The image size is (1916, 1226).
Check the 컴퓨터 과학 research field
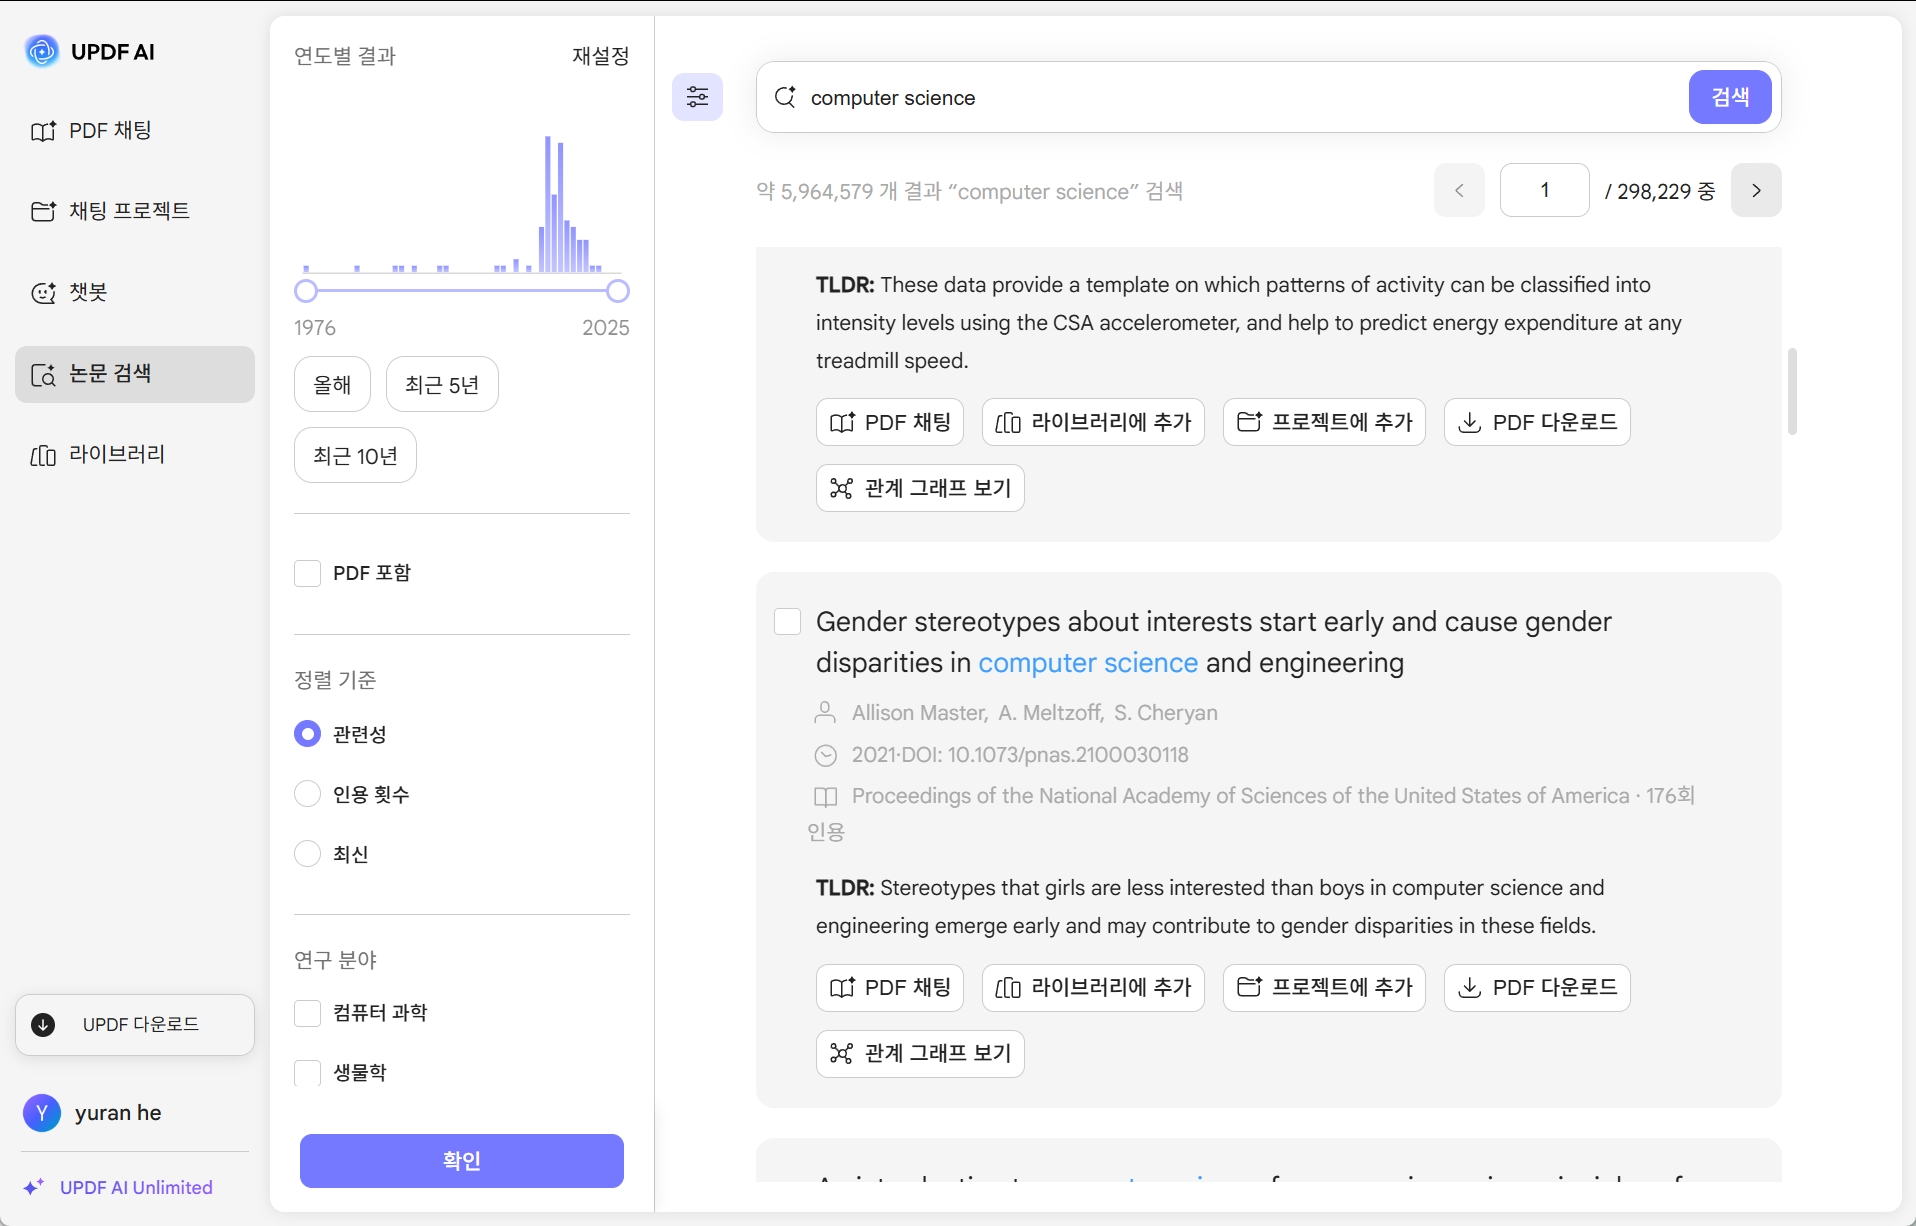307,1013
